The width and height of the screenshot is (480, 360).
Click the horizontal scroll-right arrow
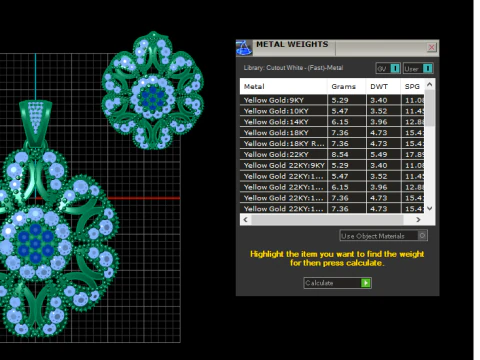pos(418,220)
